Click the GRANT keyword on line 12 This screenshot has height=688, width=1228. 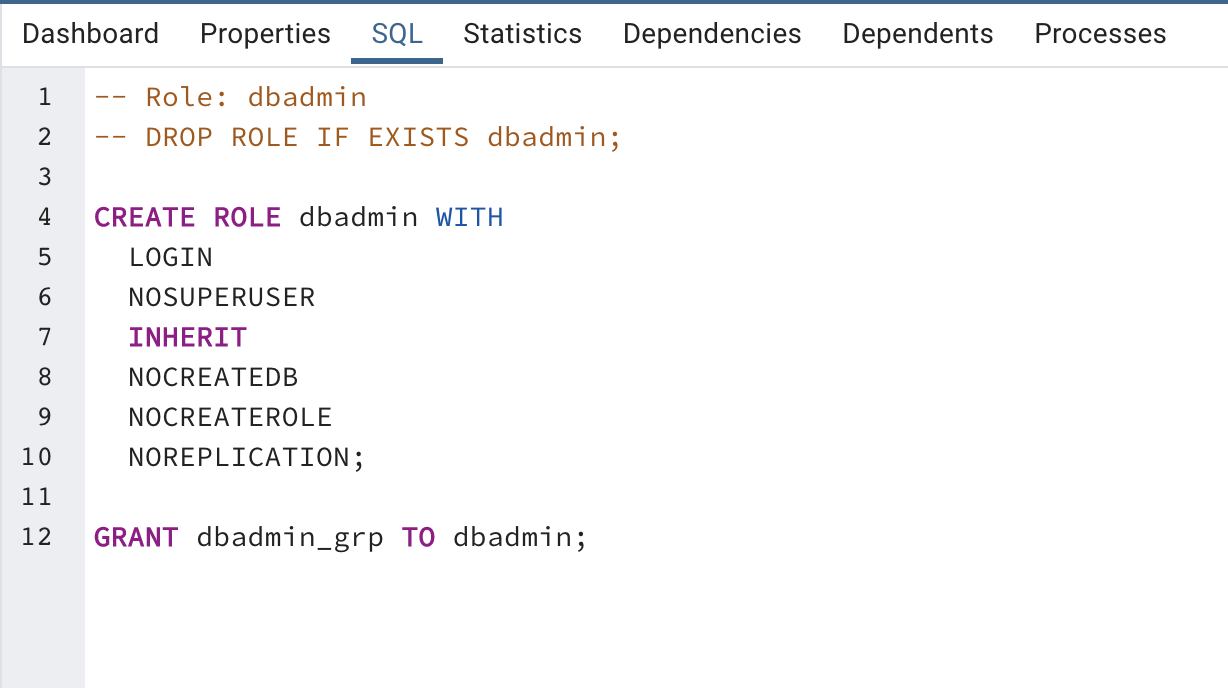click(135, 537)
